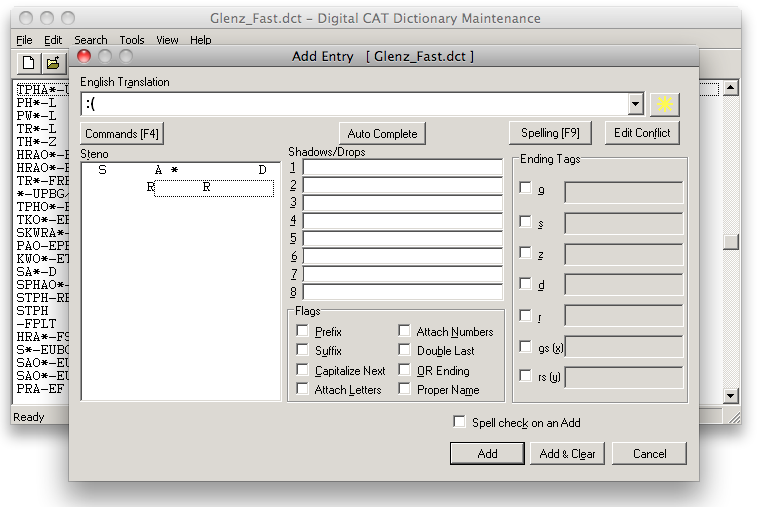Select the TR*-L dictionary entry
The height and width of the screenshot is (507, 762).
36,129
